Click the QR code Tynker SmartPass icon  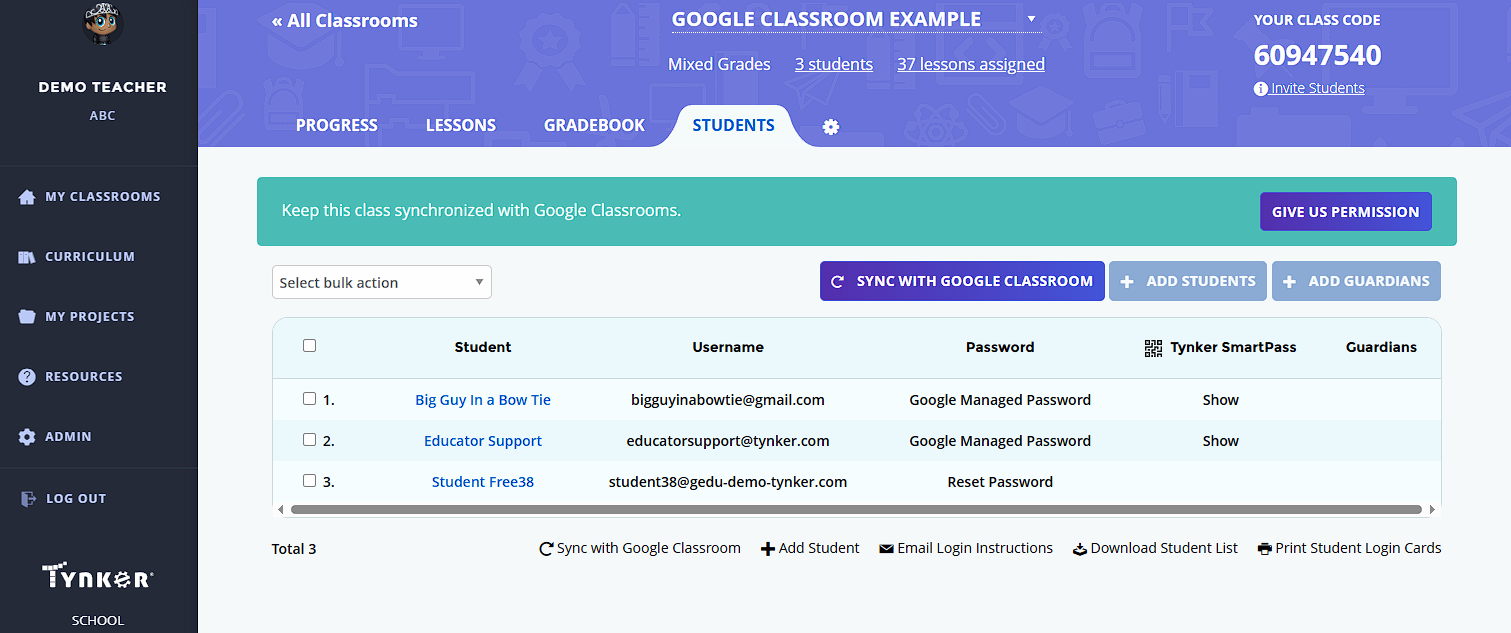tap(1153, 348)
